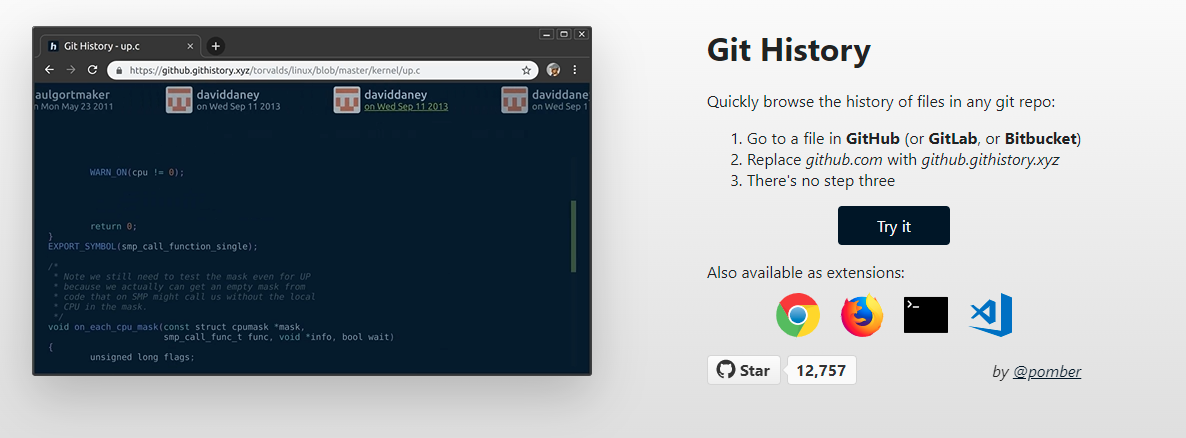
Task: Click the Also available as extensions text
Action: pos(806,272)
